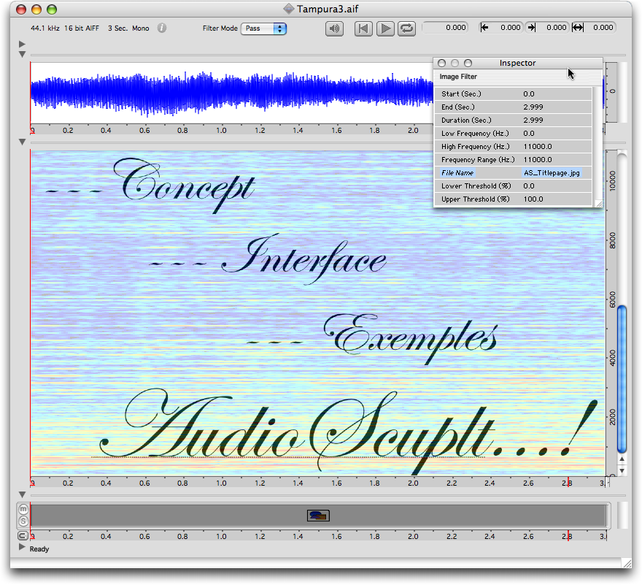642x585 pixels.
Task: Click selection start arrow icon
Action: coord(485,29)
